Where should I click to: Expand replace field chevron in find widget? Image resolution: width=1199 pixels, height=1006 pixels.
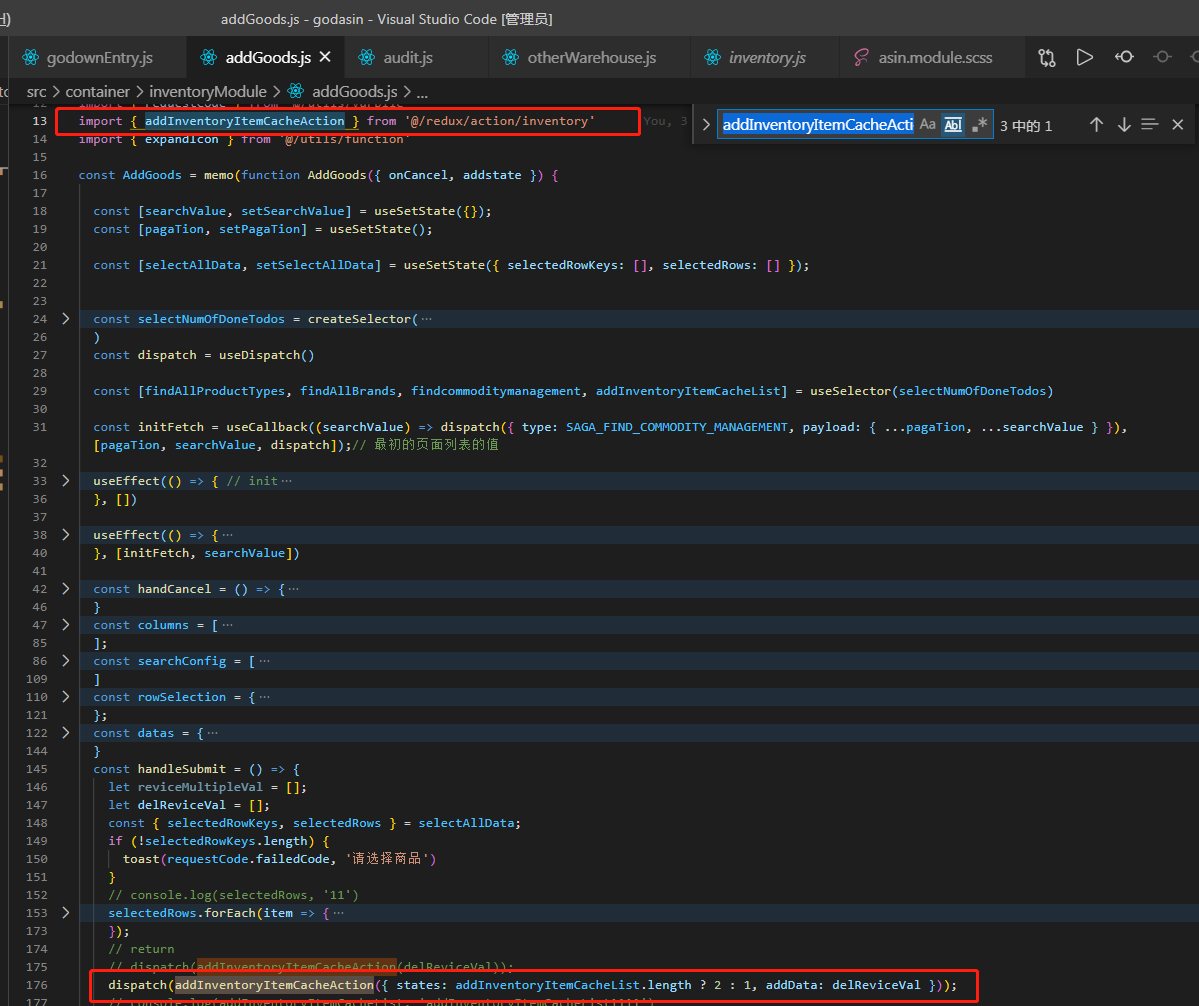click(706, 125)
